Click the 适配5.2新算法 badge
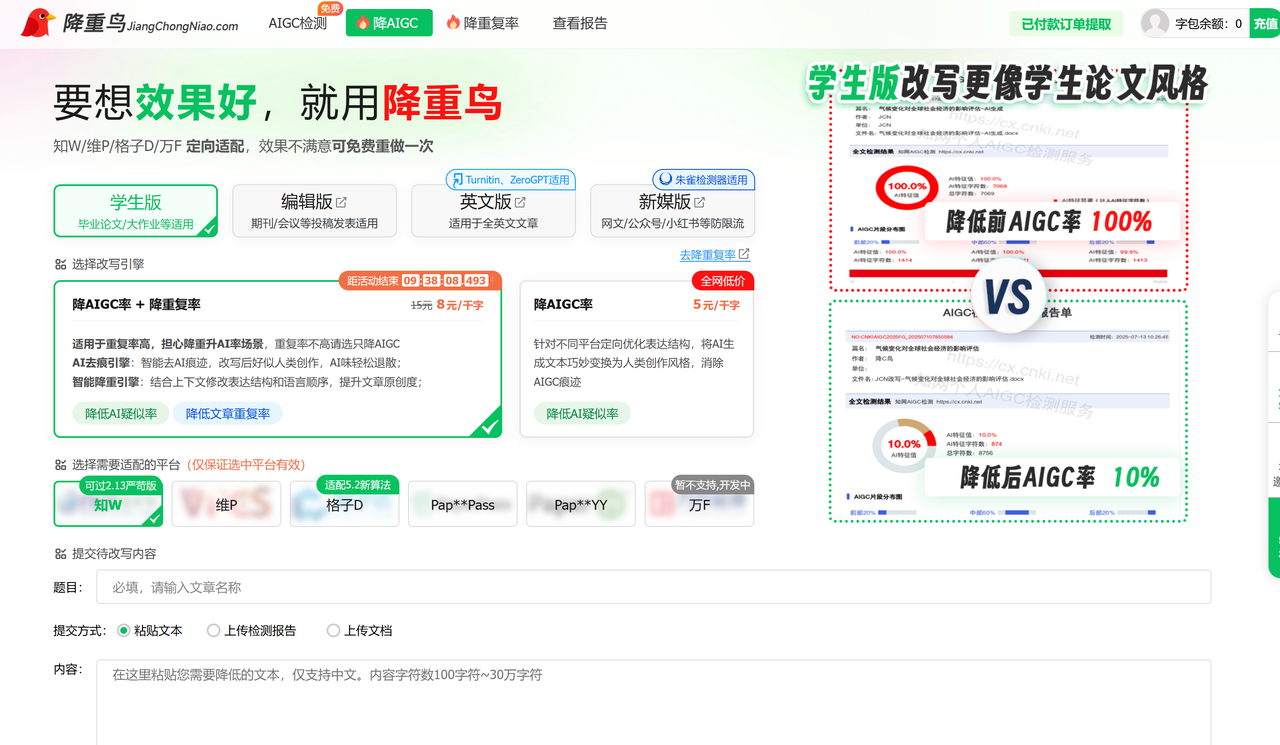 pos(358,485)
